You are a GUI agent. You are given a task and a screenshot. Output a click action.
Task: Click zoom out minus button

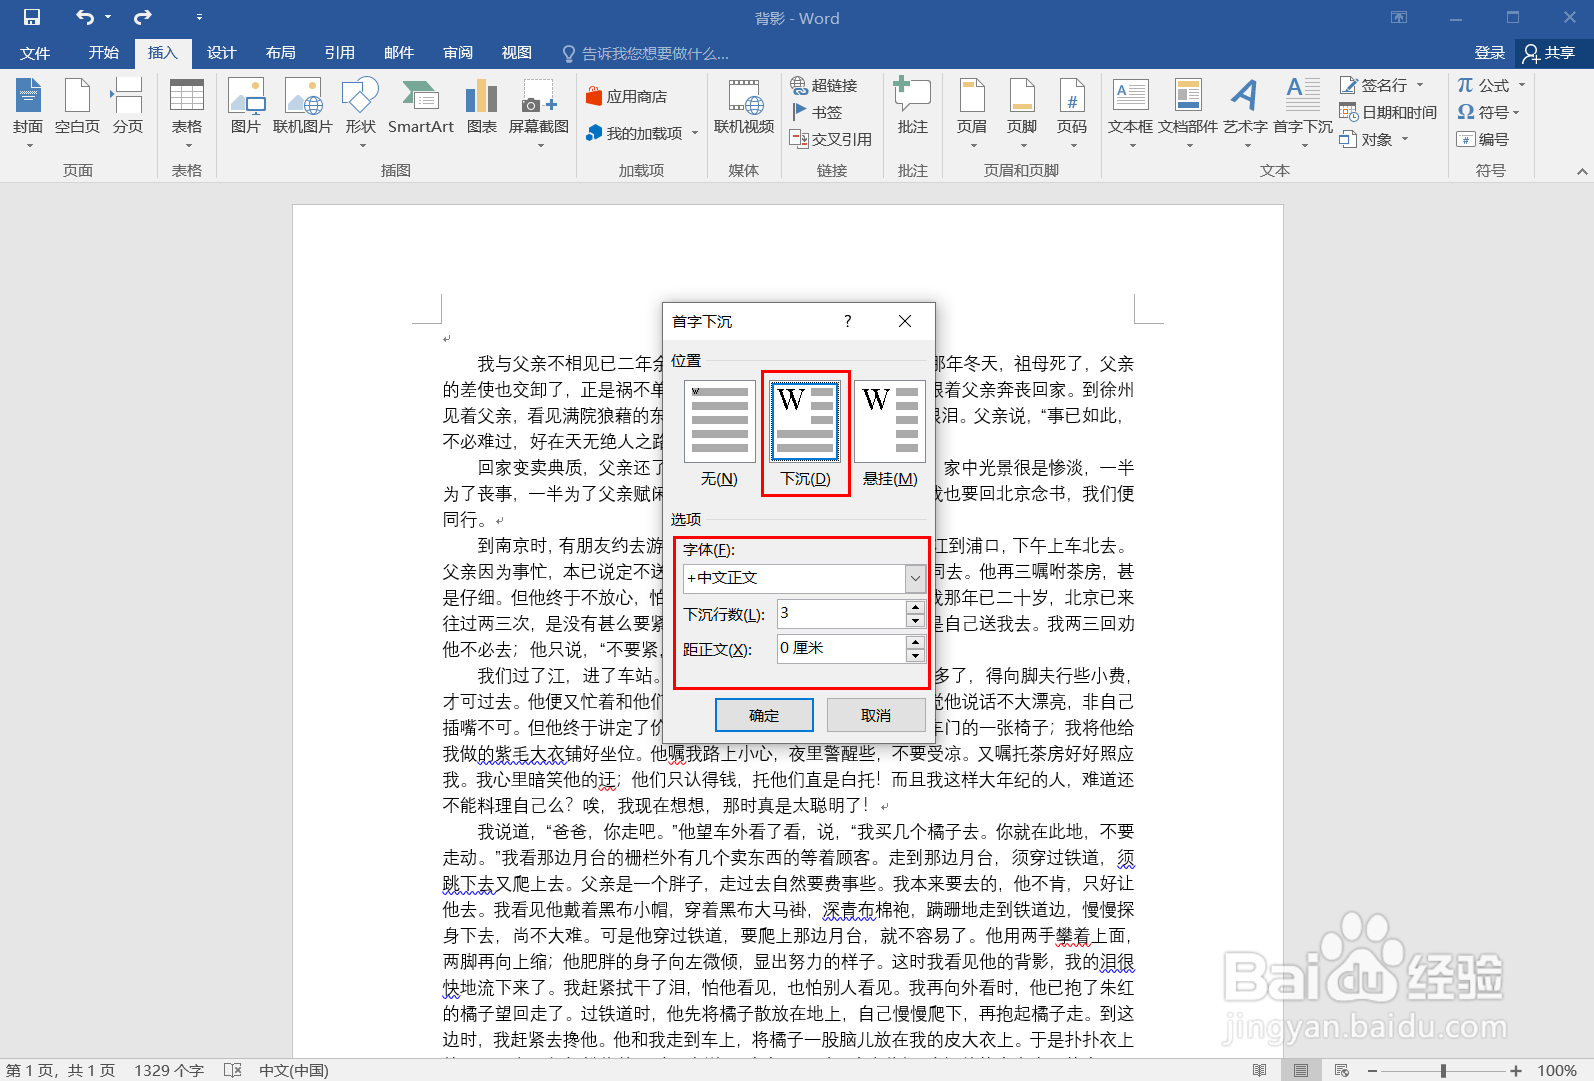(1373, 1070)
